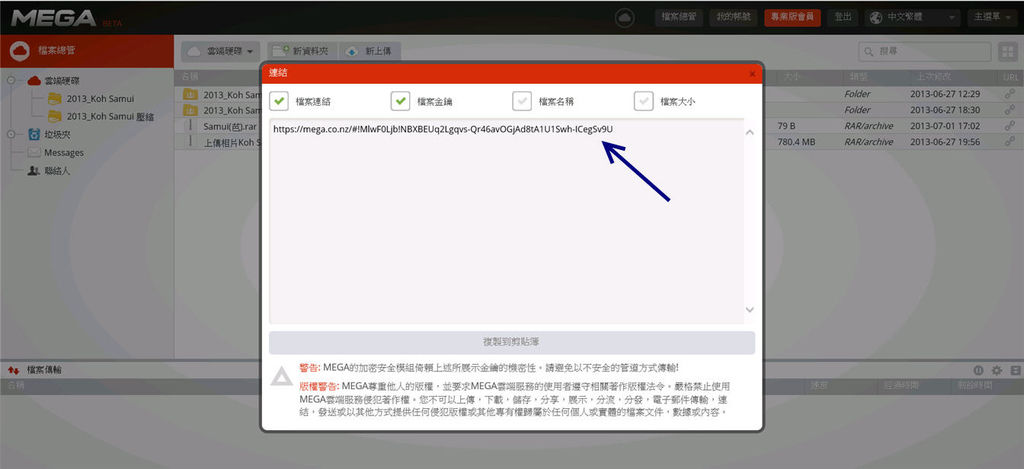Click the warning triangle icon in dialog

pos(282,377)
